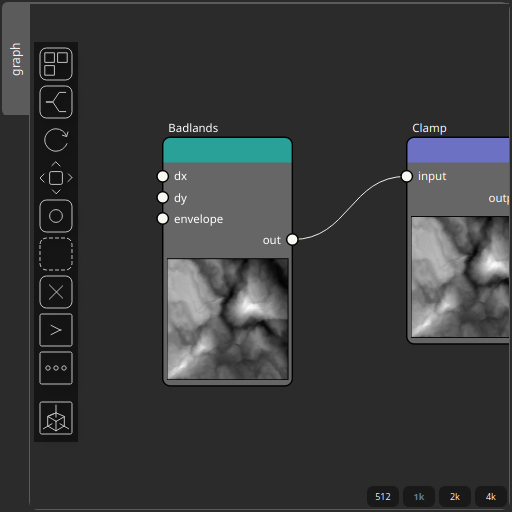The image size is (512, 512).
Task: Click the Badlands heightmap preview thumbnail
Action: 228,319
